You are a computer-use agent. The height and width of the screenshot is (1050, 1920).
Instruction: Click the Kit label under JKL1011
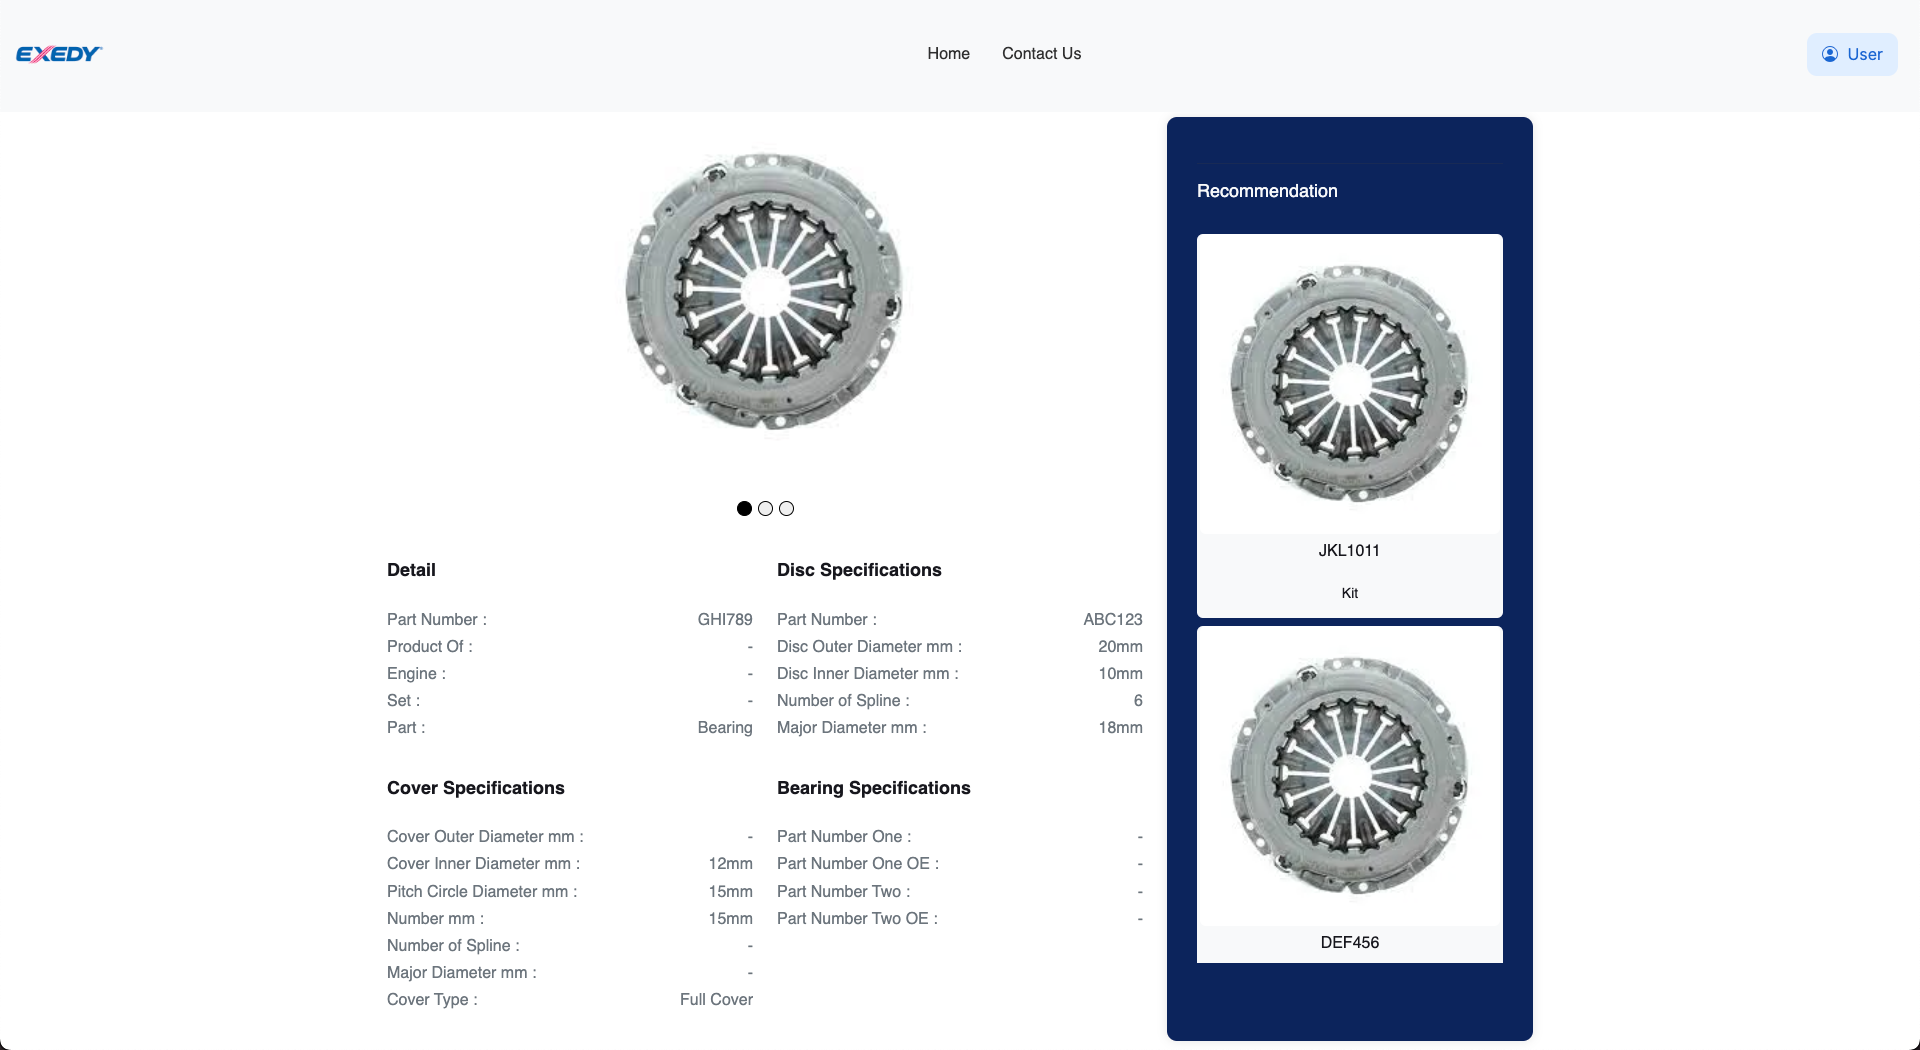(x=1349, y=593)
